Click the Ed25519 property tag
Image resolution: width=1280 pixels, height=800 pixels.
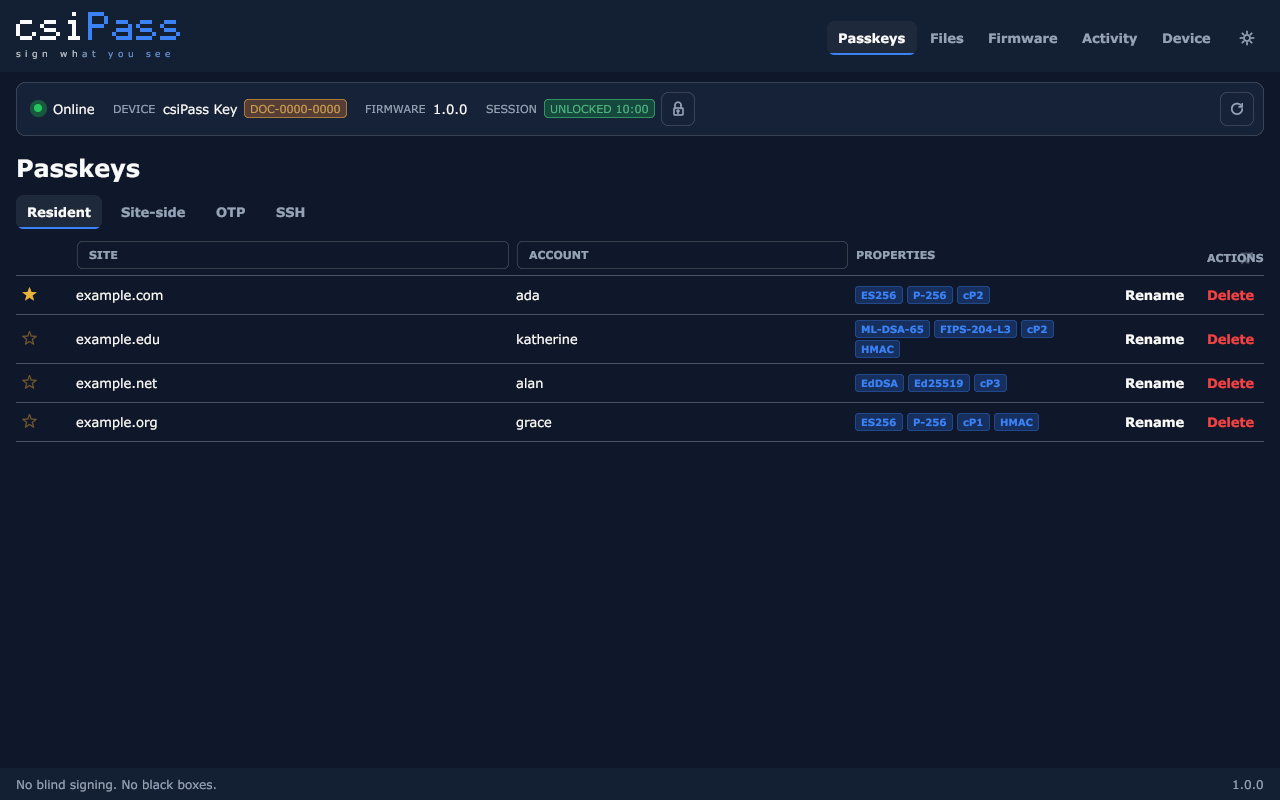pos(938,383)
